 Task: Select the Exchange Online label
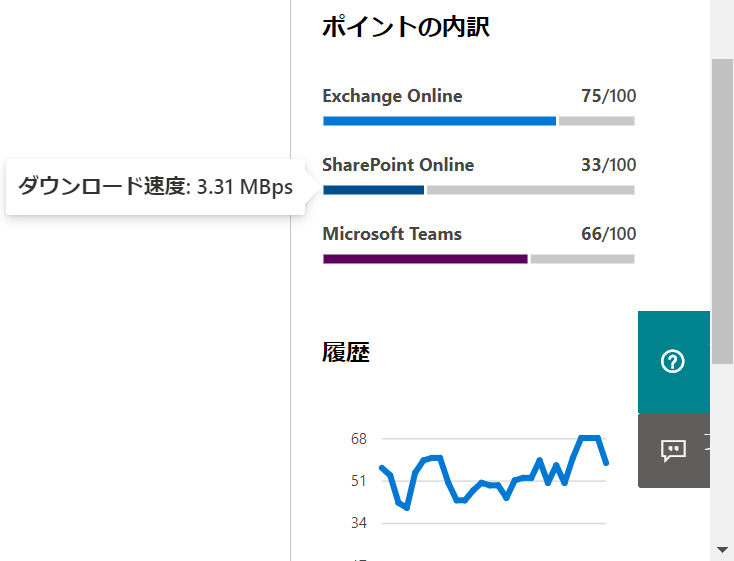coord(392,96)
